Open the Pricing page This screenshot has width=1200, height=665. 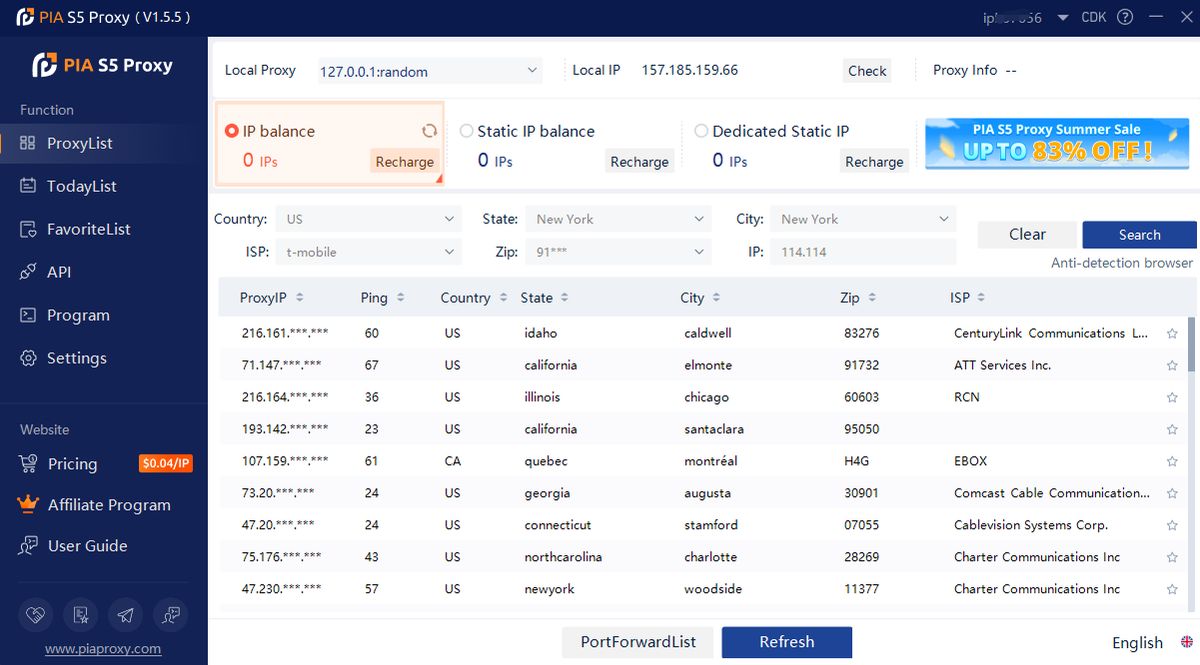click(75, 463)
